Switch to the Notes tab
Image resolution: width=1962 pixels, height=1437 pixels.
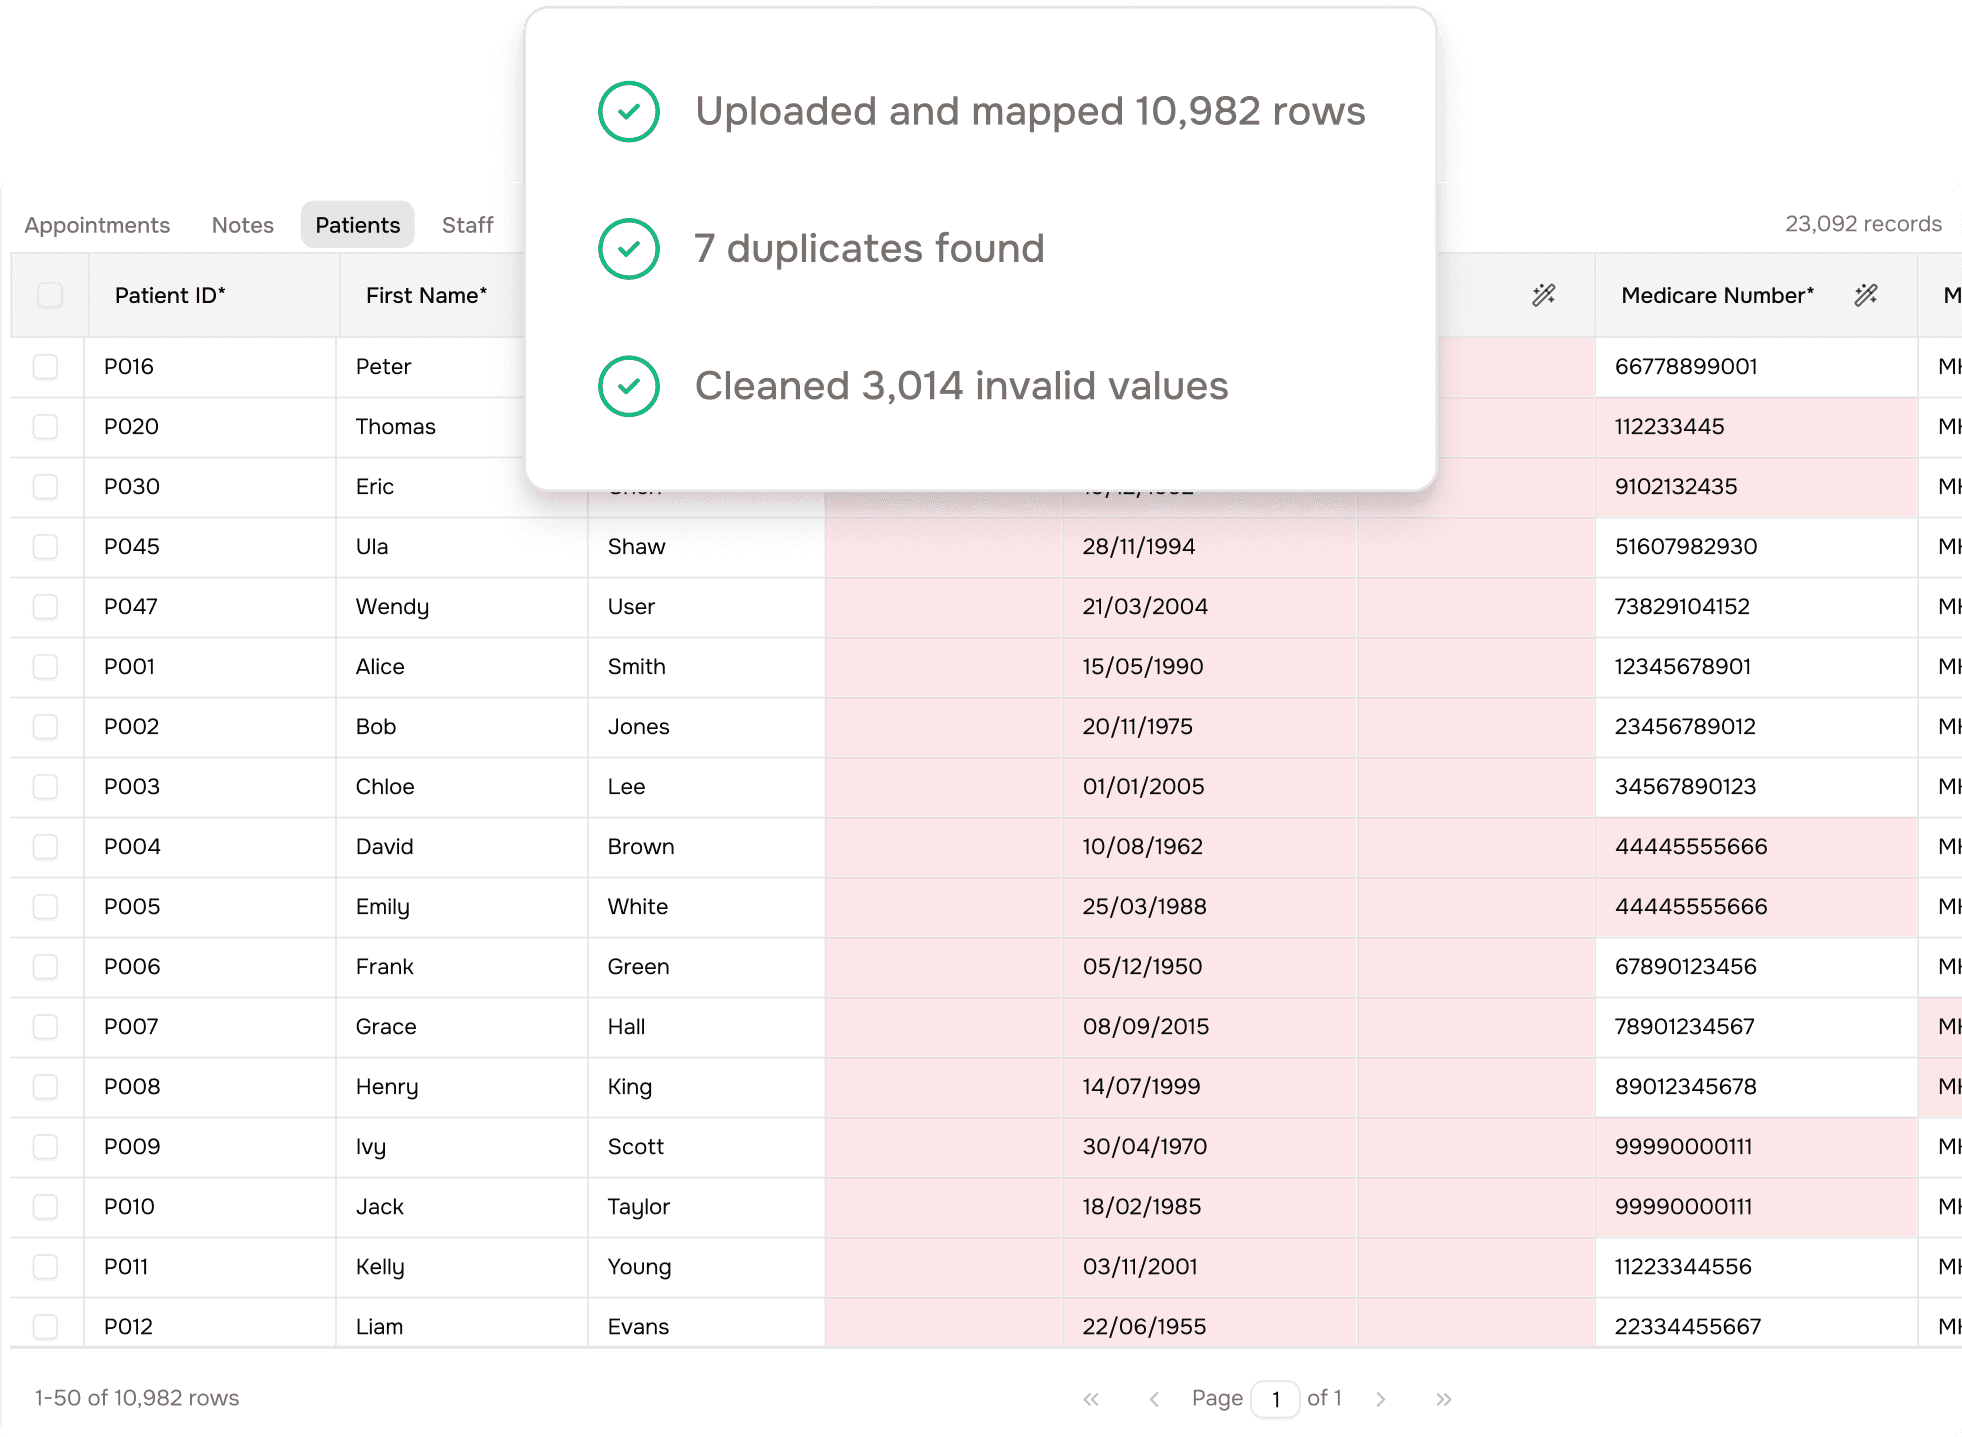click(242, 224)
